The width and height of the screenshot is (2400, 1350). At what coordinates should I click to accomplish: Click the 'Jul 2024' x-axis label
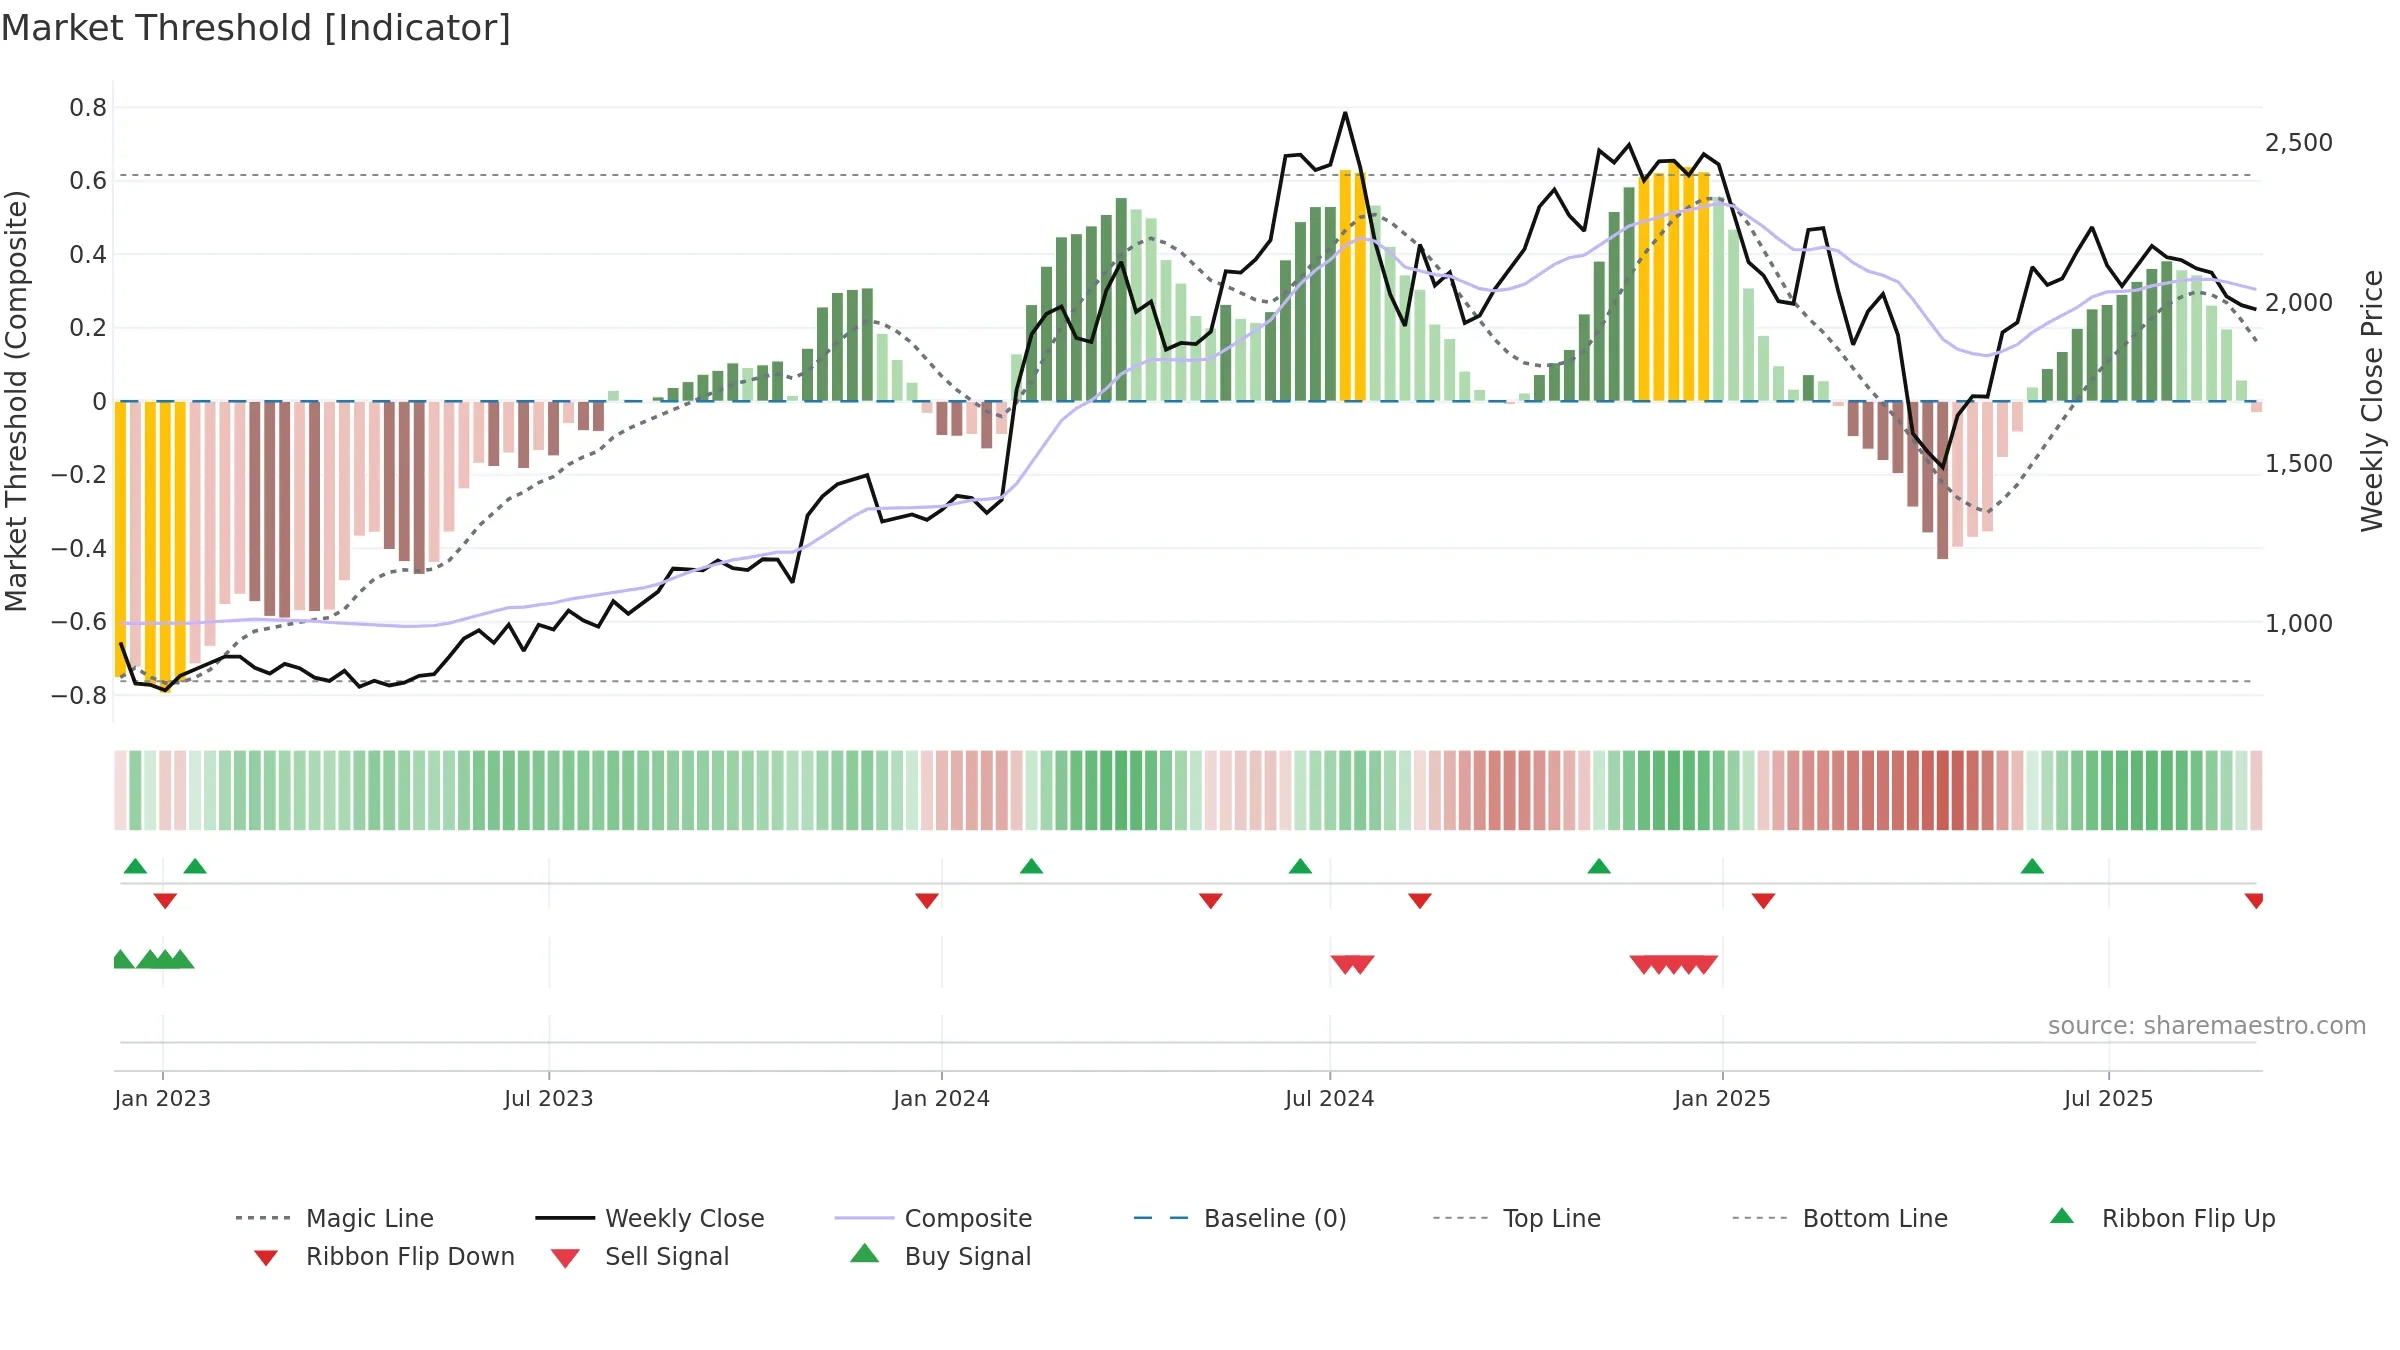(1330, 1098)
